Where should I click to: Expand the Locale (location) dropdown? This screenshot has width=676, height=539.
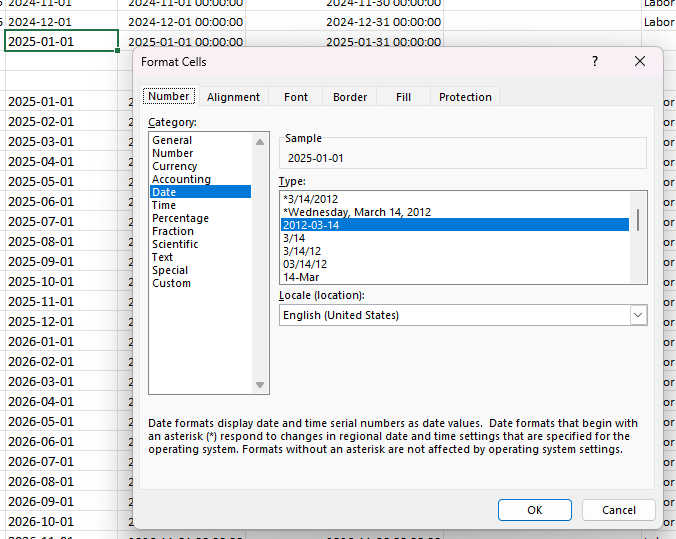click(x=638, y=315)
